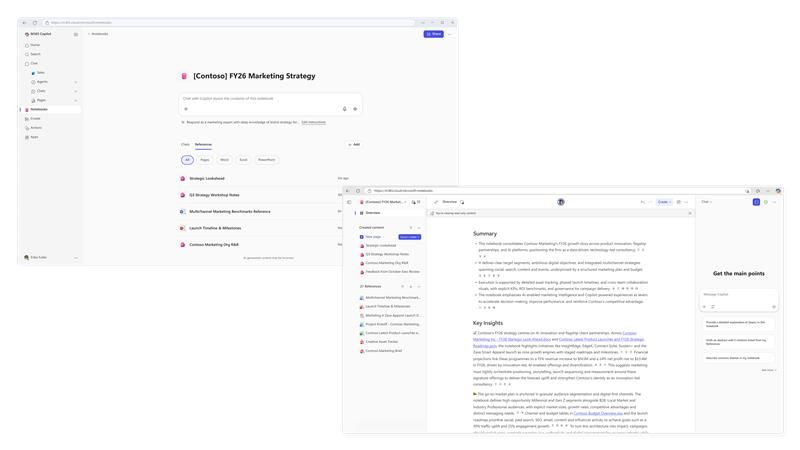The image size is (800, 450).
Task: Toggle navigation pane icon in front window
Action: click(349, 202)
